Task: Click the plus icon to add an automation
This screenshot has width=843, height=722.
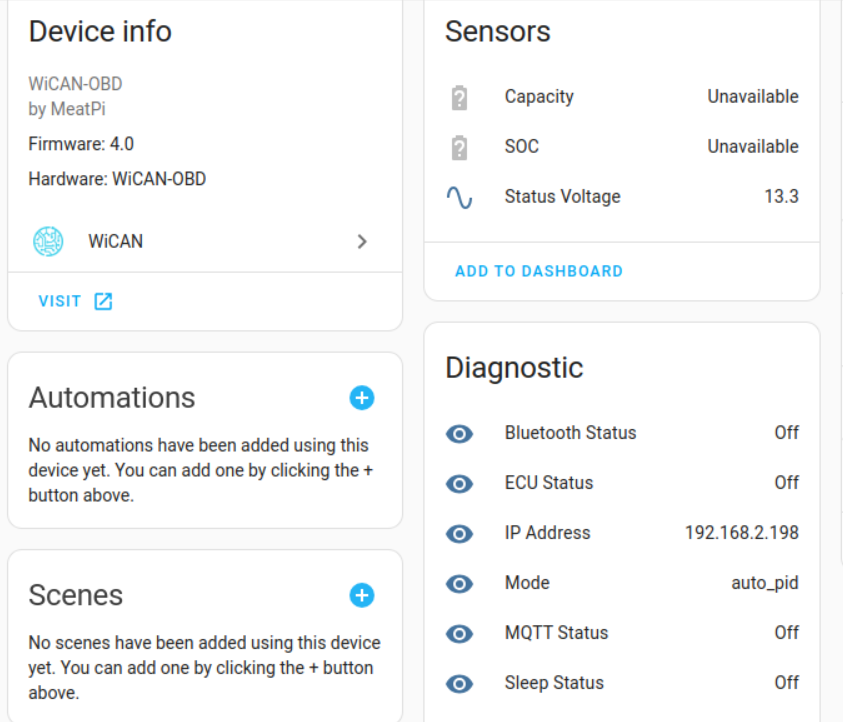Action: [x=361, y=397]
